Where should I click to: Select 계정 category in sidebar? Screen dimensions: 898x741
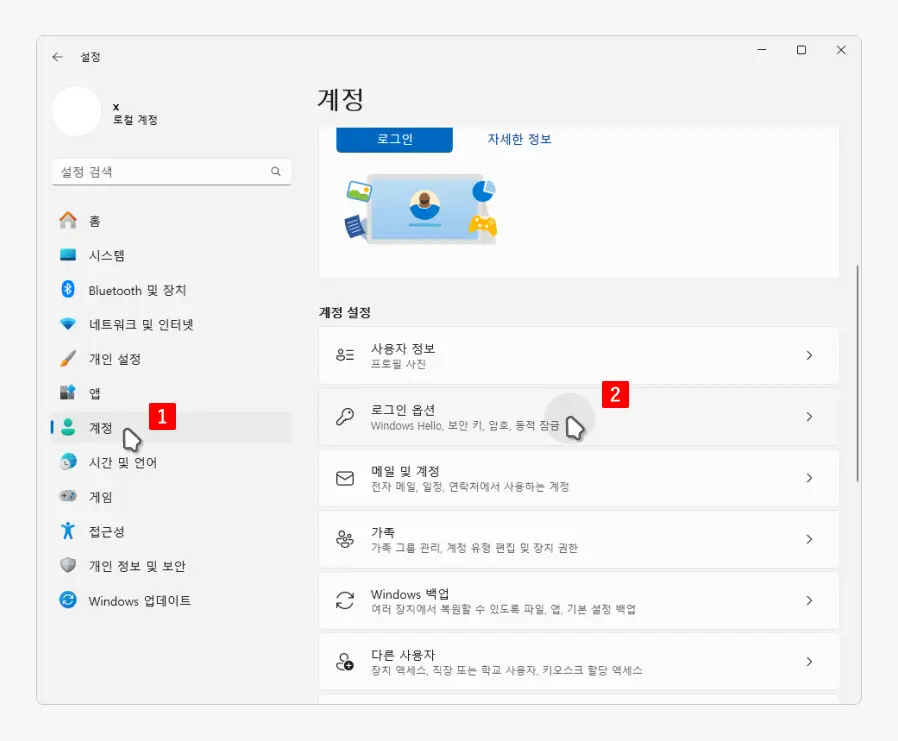pyautogui.click(x=171, y=427)
